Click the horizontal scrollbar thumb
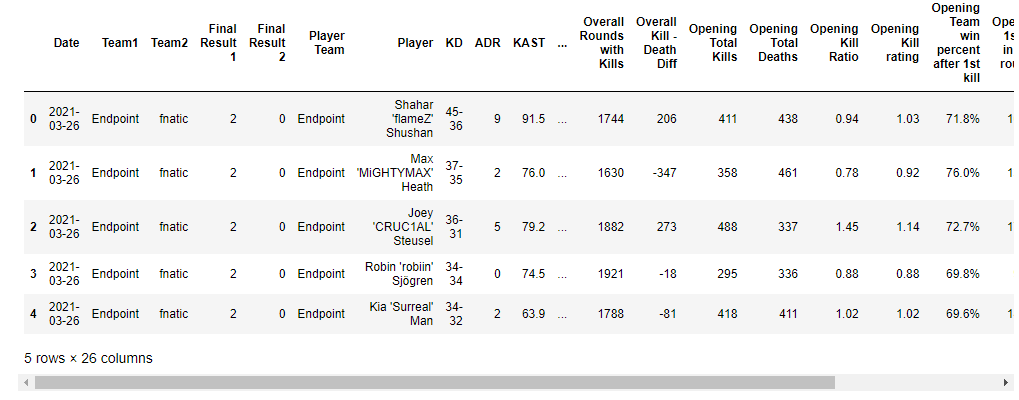1019x400 pixels. [435, 382]
